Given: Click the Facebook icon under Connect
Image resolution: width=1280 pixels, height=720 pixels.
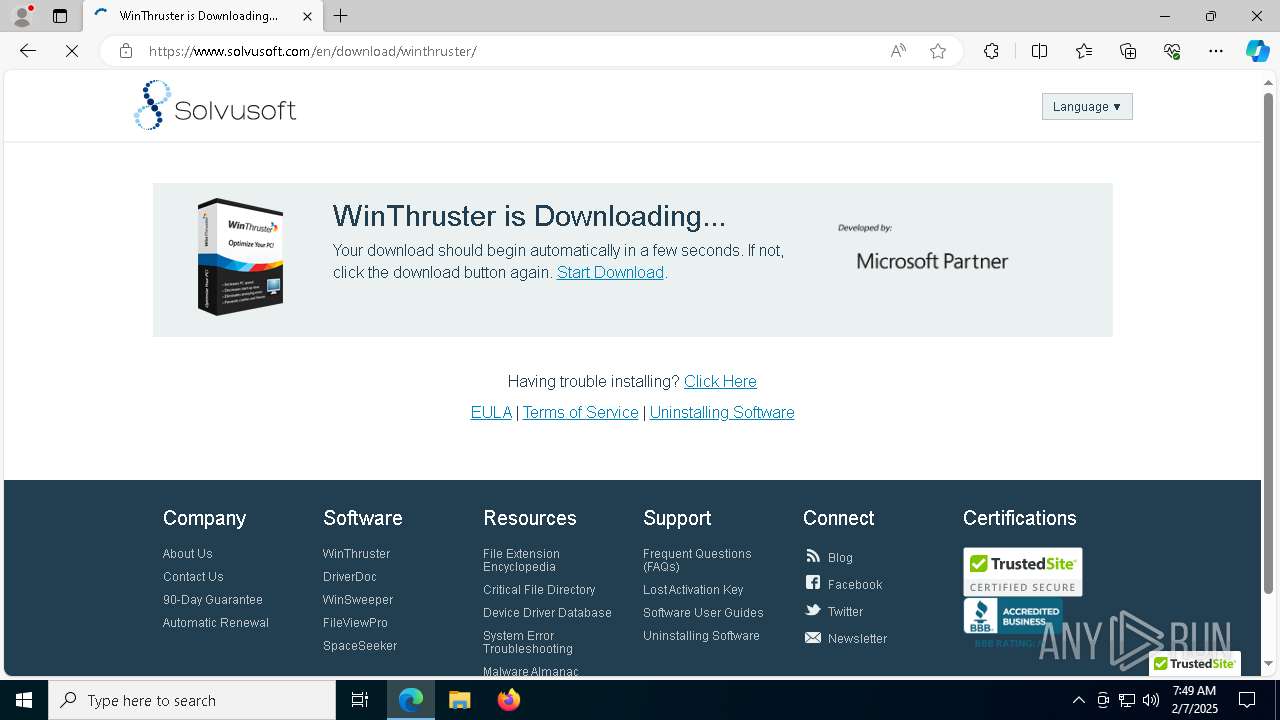Looking at the screenshot, I should 813,583.
